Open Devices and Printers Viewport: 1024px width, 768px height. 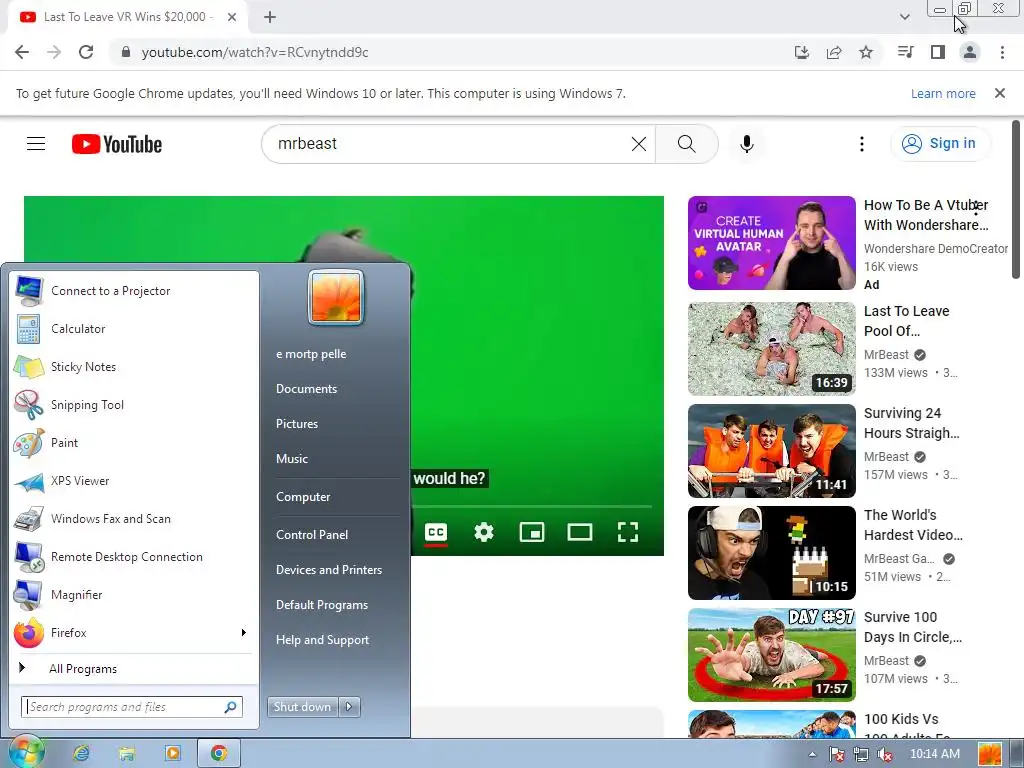pos(328,569)
